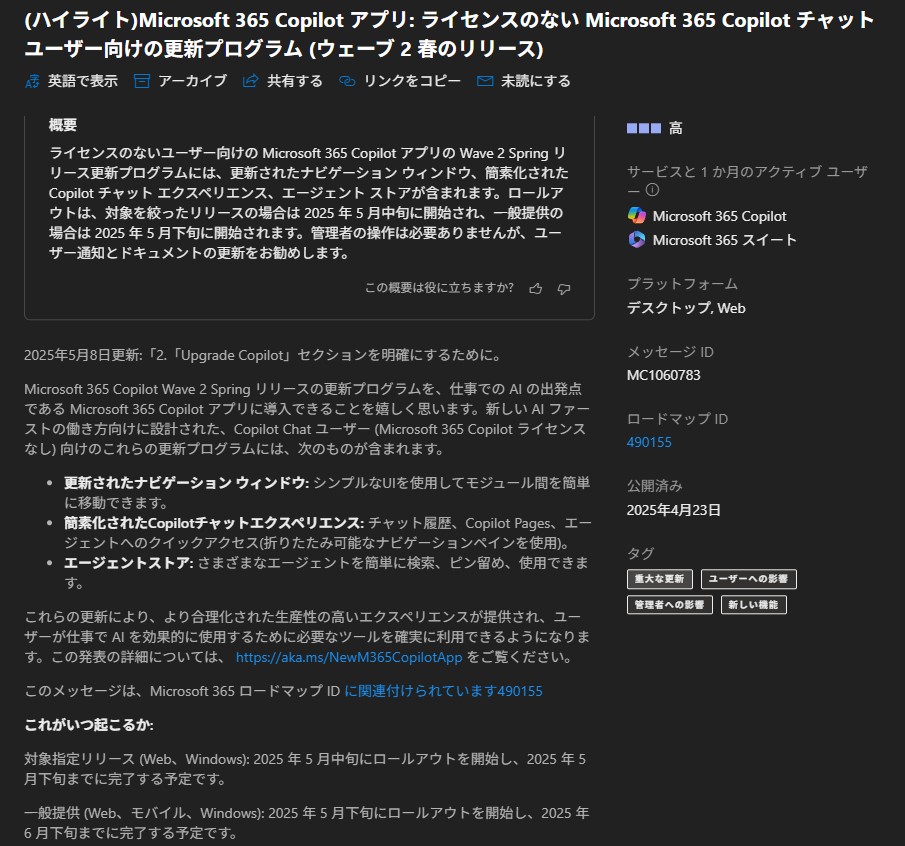905x846 pixels.
Task: Click the 2025年5月8日更新 update note line
Action: point(263,355)
